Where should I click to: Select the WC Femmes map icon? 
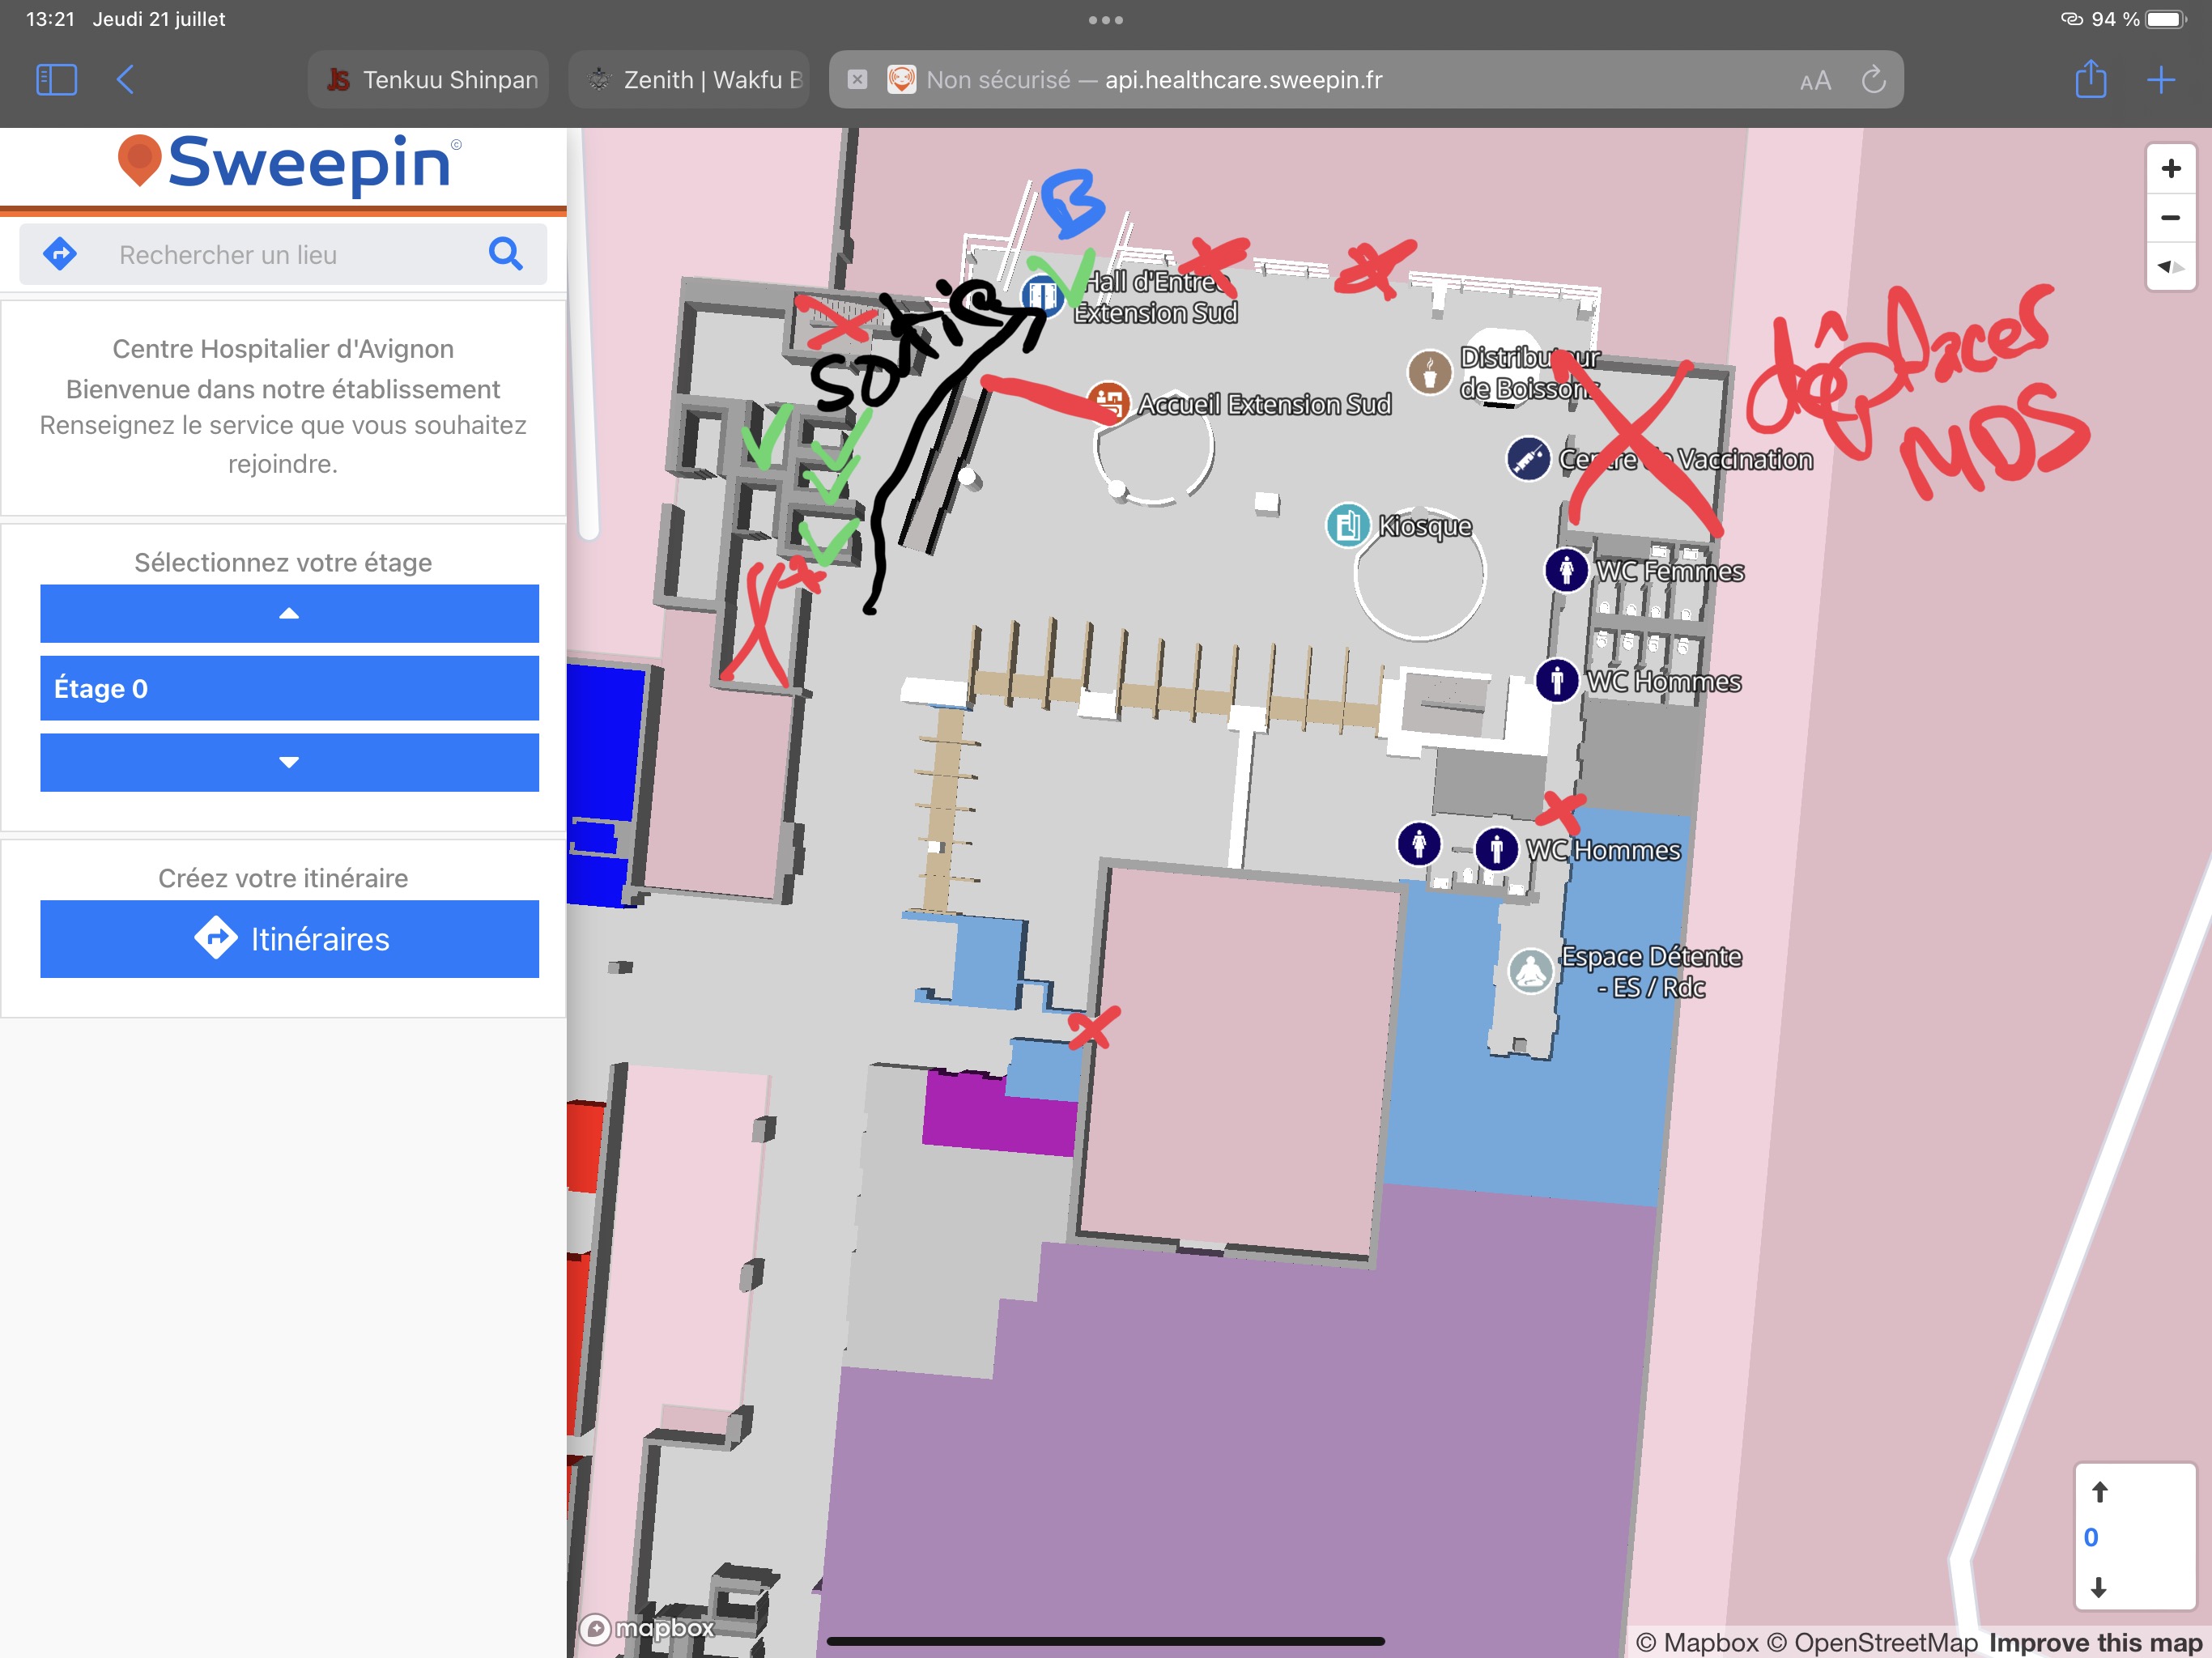(x=1566, y=570)
